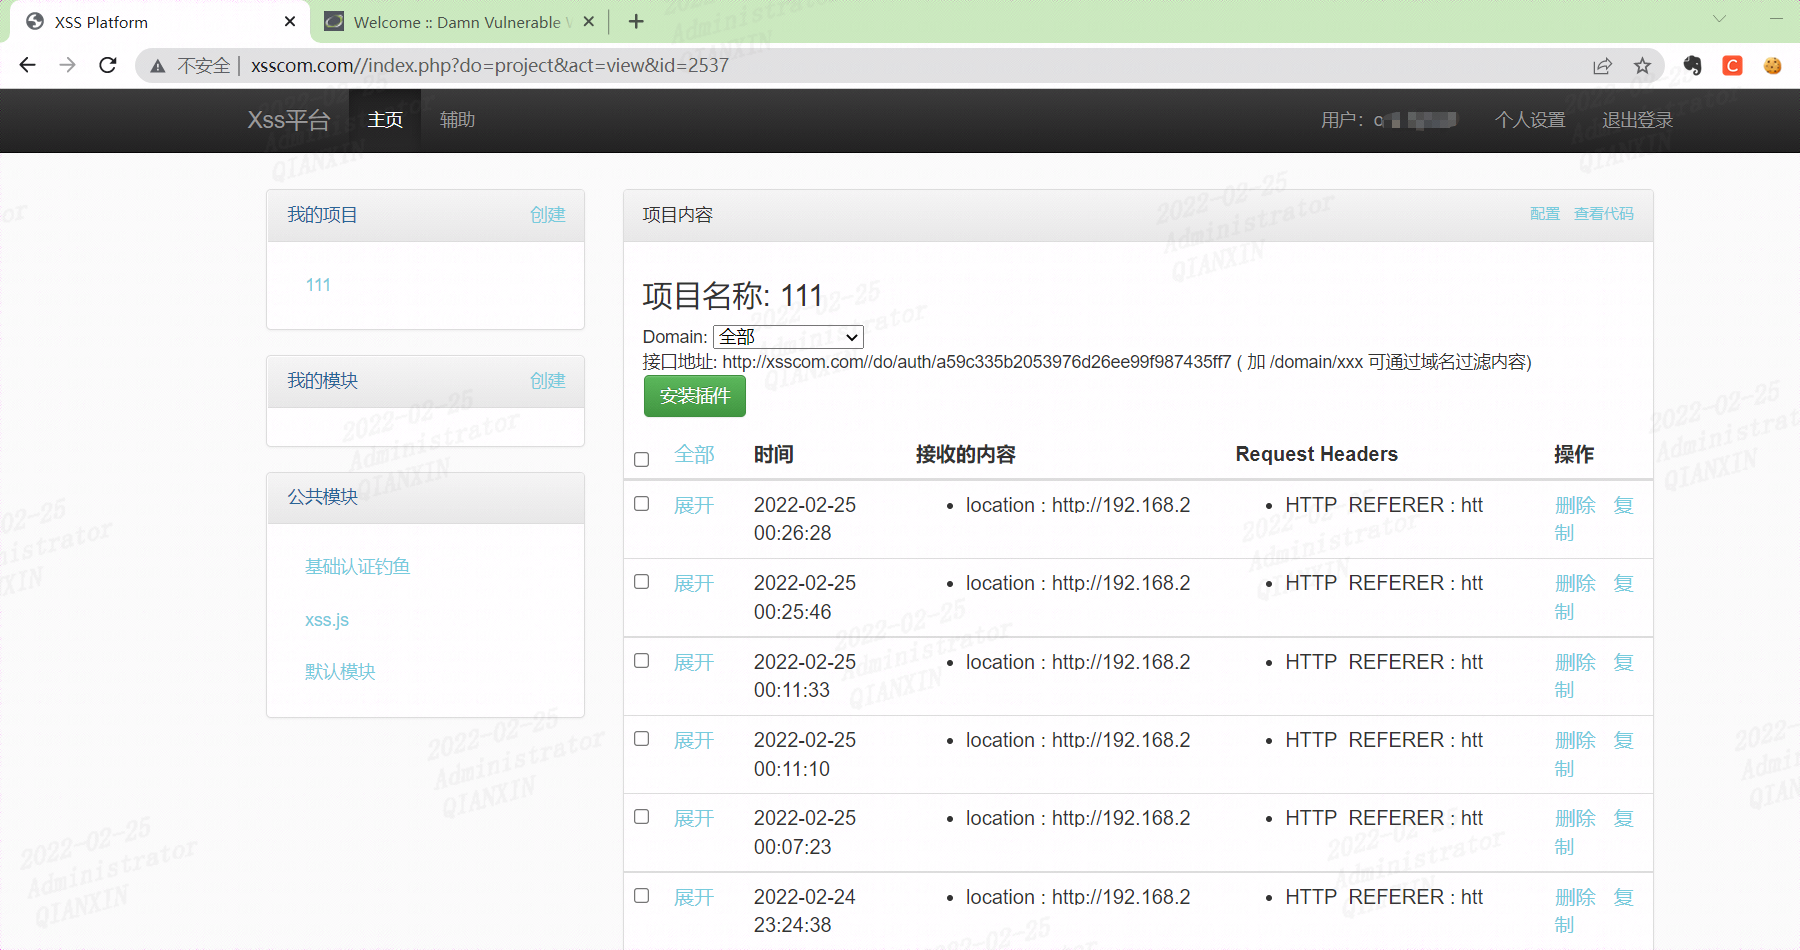Screen dimensions: 1800x950
Task: Click the 不安全 warning icon in address bar
Action: pos(158,66)
